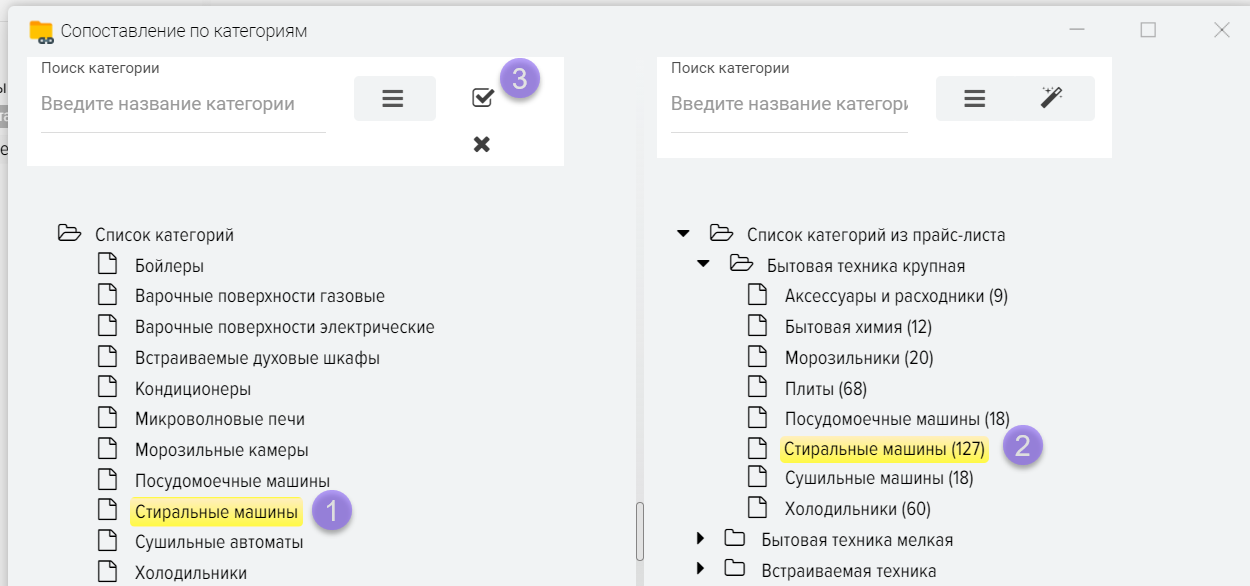
Task: Collapse Список категорий из прайс-листа tree arrow
Action: click(x=684, y=234)
